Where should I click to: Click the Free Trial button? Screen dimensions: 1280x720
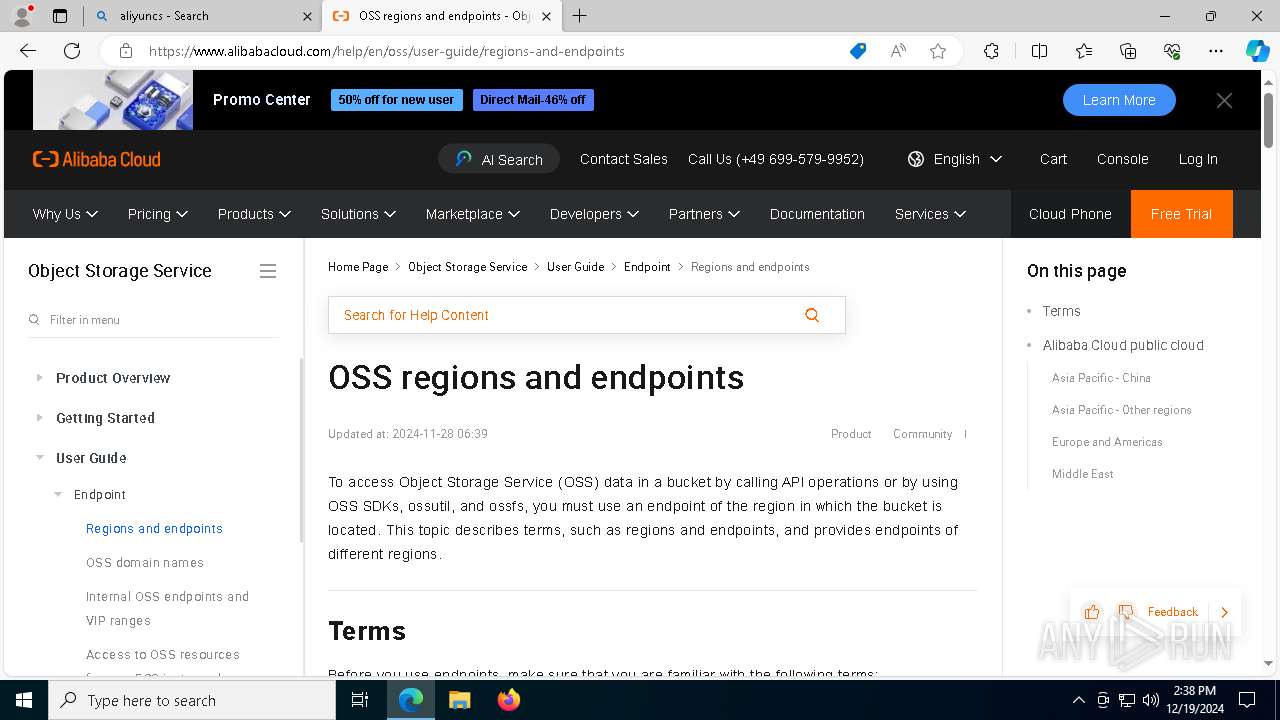1181,214
